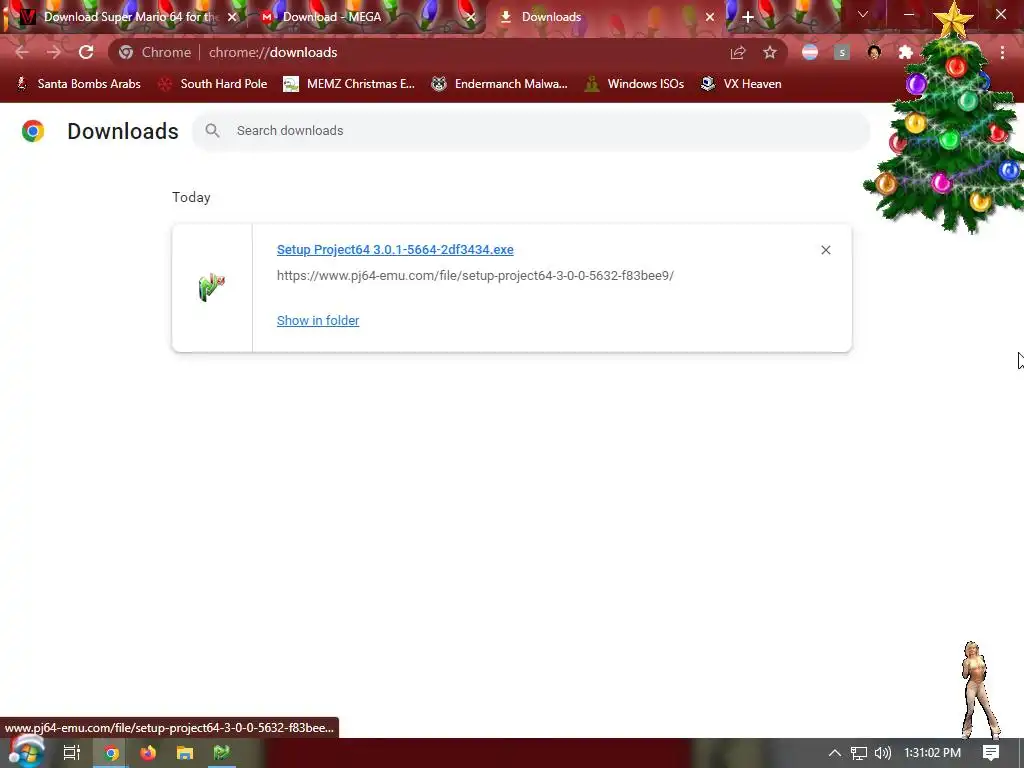Image resolution: width=1024 pixels, height=768 pixels.
Task: Open the notification center icon
Action: click(x=991, y=753)
